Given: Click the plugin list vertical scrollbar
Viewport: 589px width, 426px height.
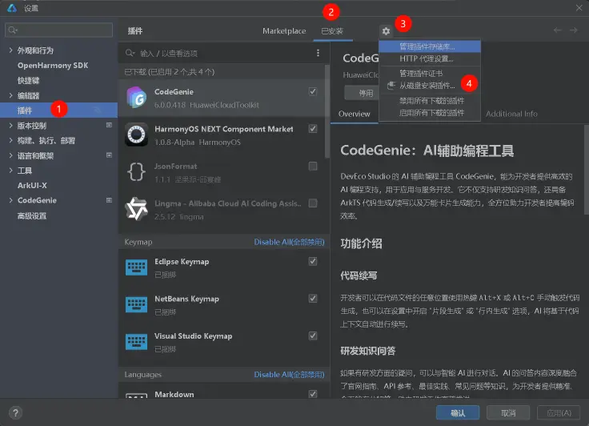Looking at the screenshot, I should click(327, 112).
